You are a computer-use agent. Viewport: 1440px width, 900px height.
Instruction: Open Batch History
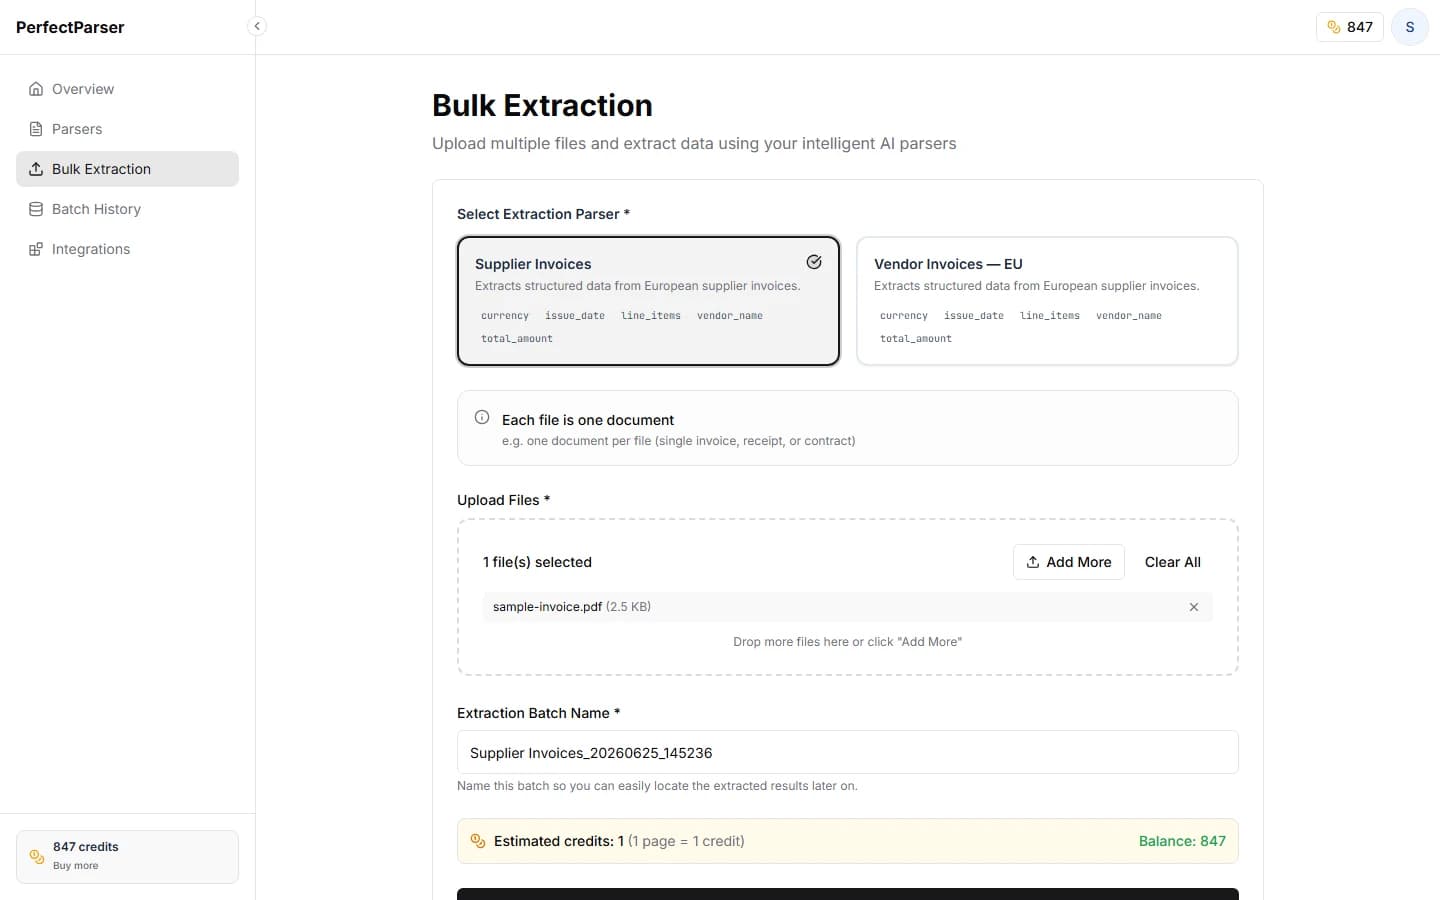click(x=127, y=209)
